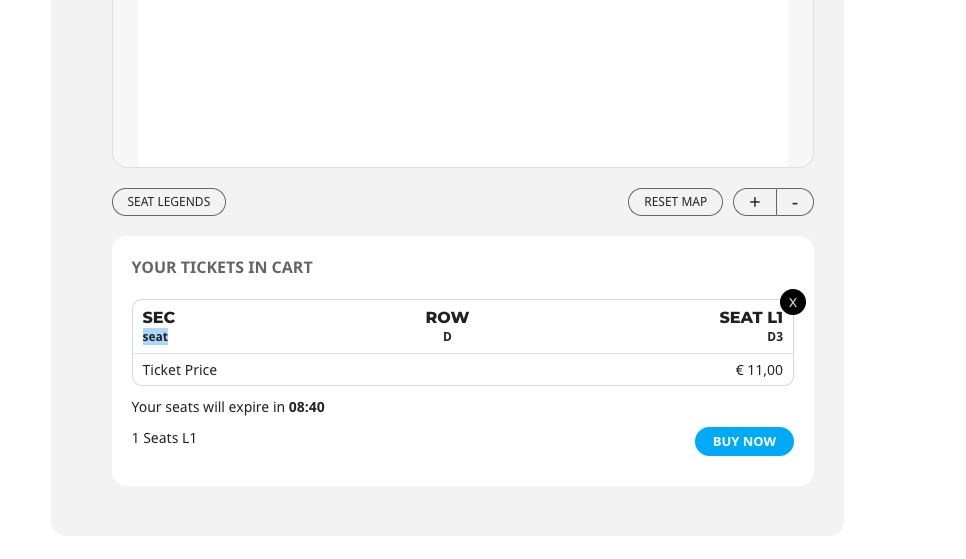Click the Ticket Price label
Screen dimensions: 966x559
click(x=180, y=370)
